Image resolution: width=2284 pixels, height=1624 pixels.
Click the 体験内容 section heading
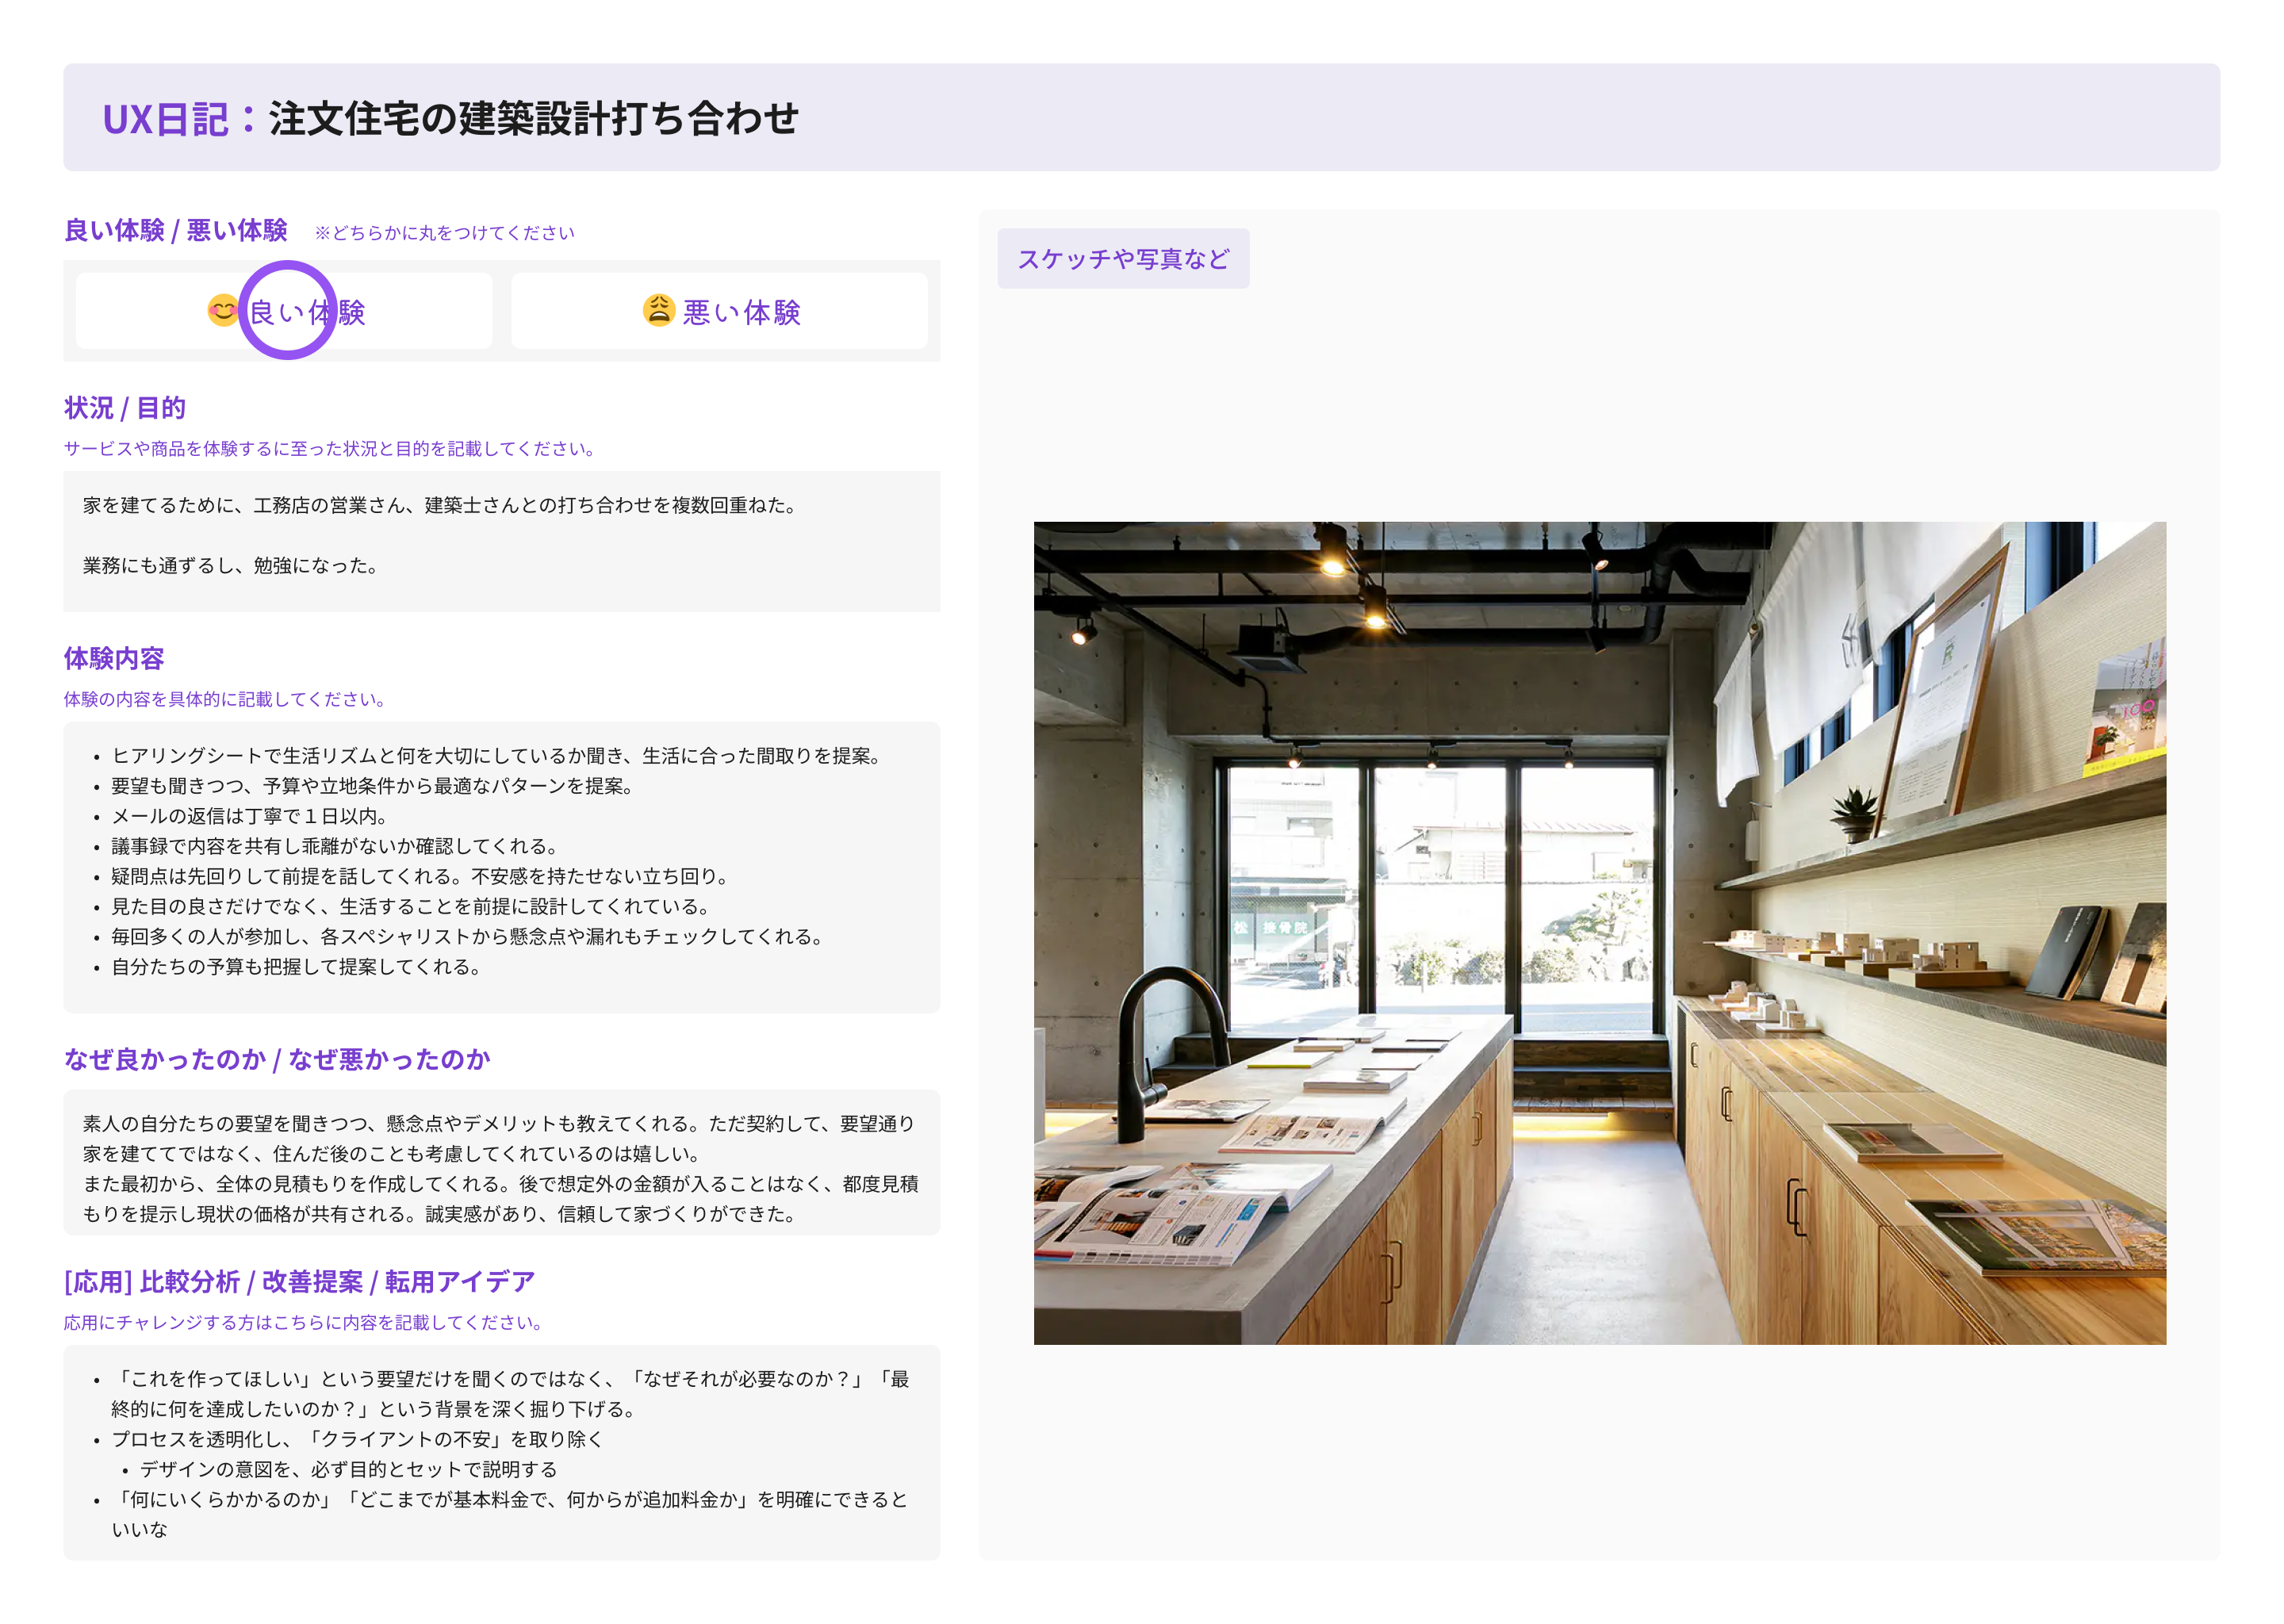114,658
